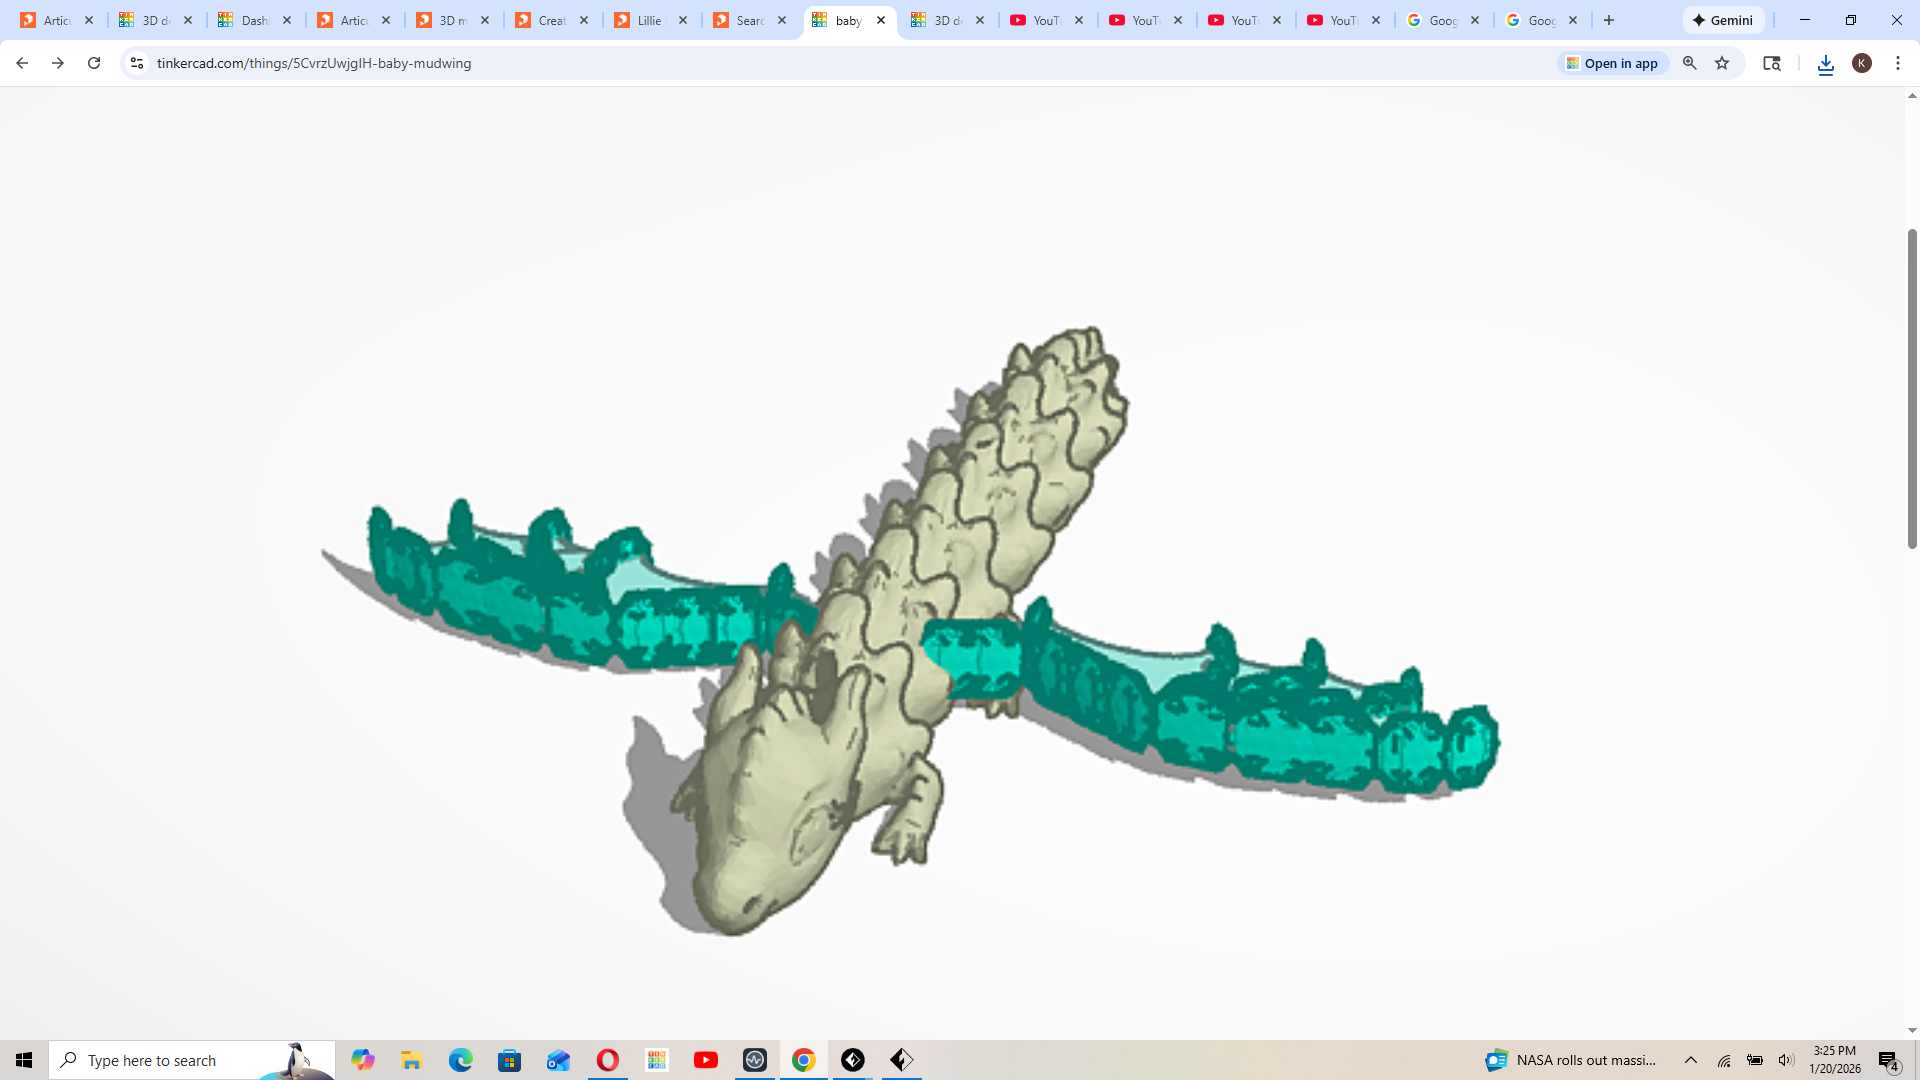Open Copilot from the taskbar

click(x=362, y=1060)
